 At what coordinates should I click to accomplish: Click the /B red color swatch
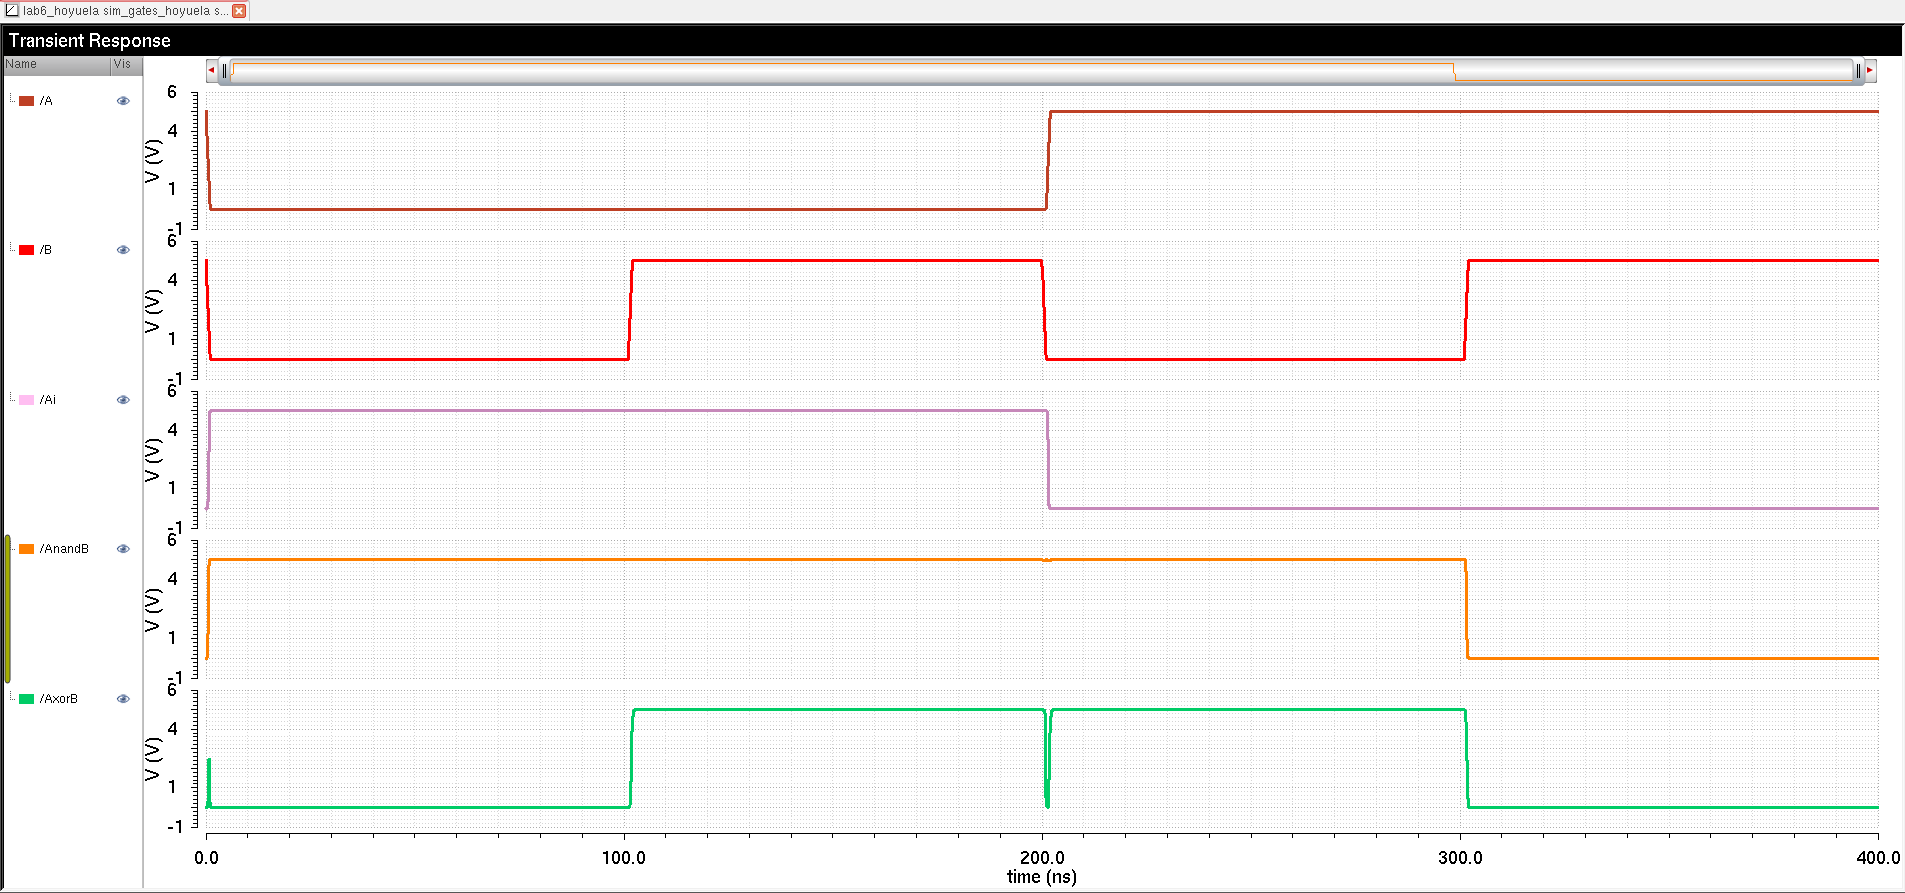[27, 250]
